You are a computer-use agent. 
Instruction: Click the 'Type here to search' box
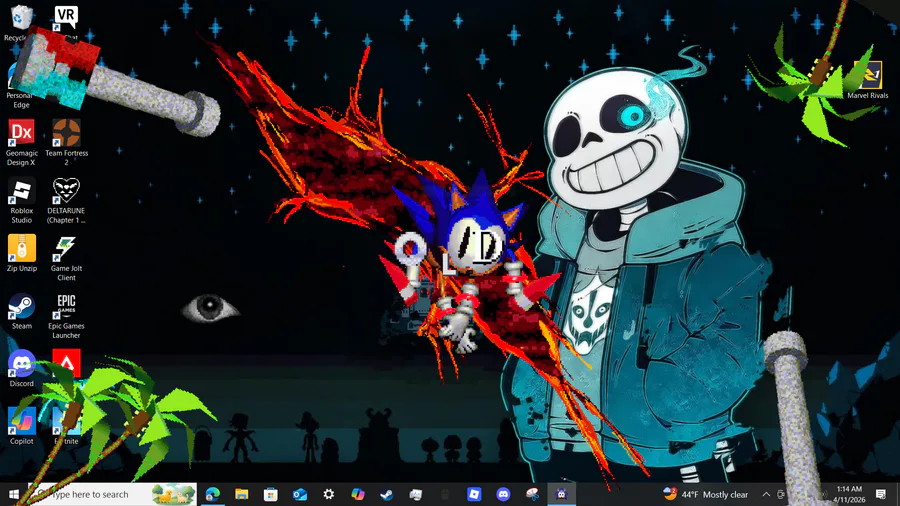click(112, 494)
